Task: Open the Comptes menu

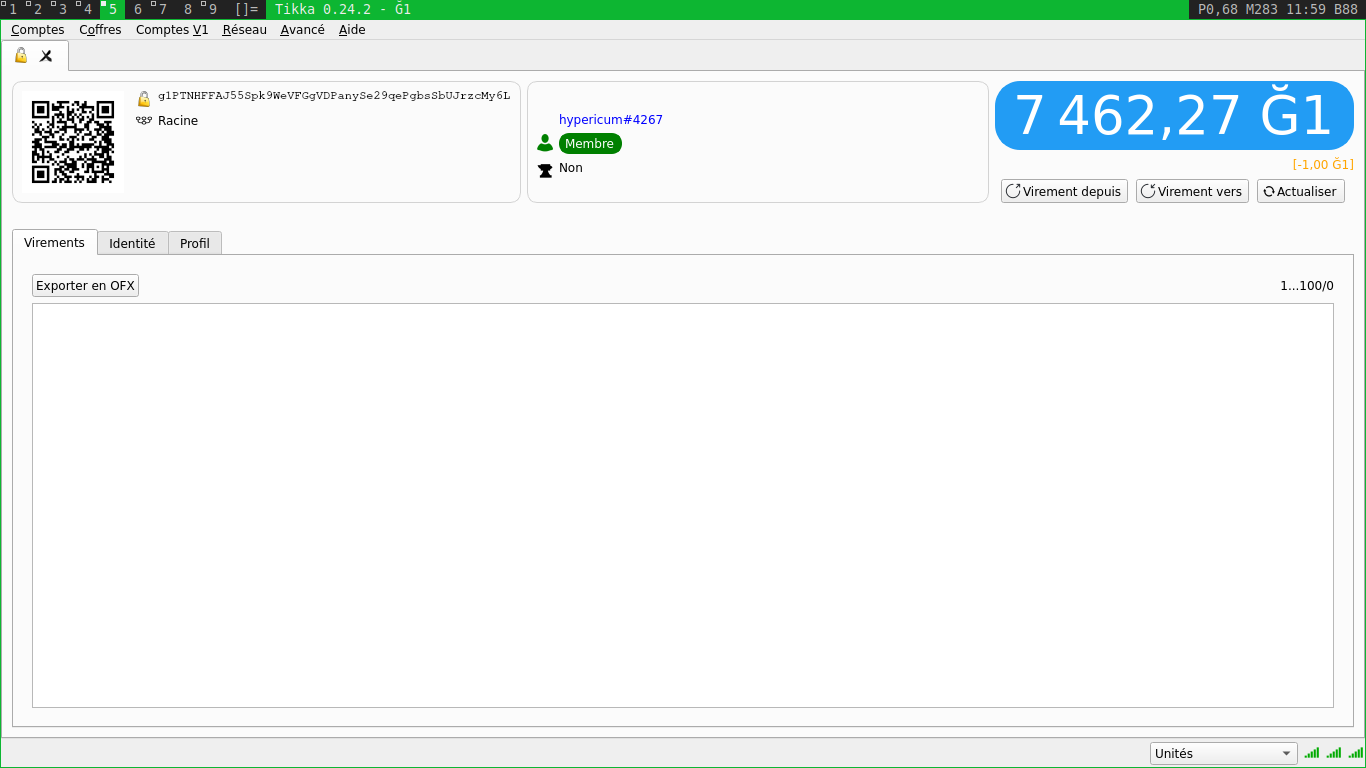Action: [38, 30]
